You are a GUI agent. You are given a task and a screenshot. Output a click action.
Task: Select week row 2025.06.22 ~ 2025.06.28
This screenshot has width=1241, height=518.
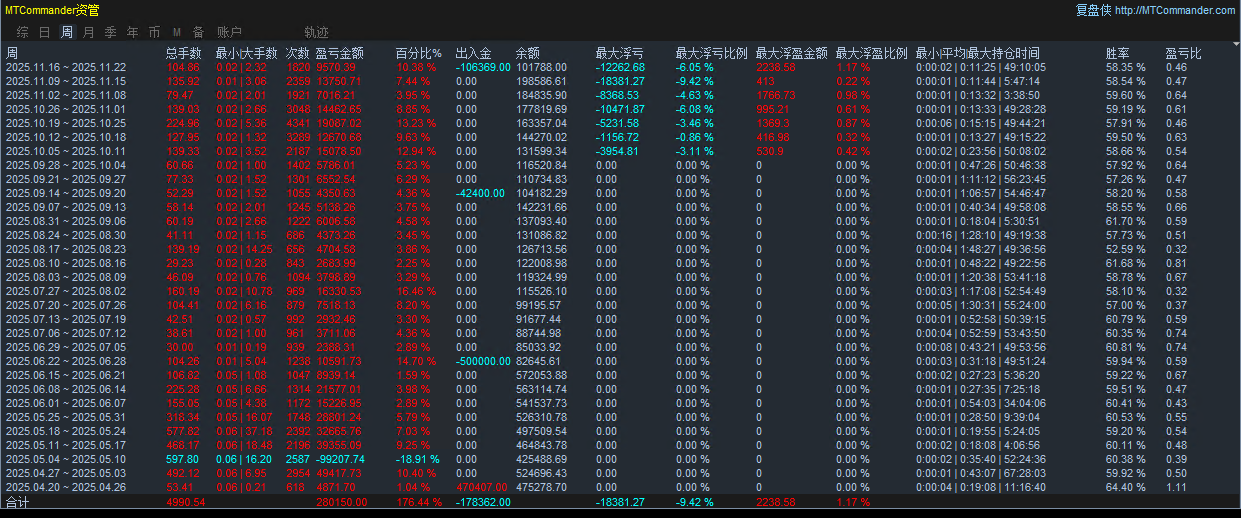point(620,361)
